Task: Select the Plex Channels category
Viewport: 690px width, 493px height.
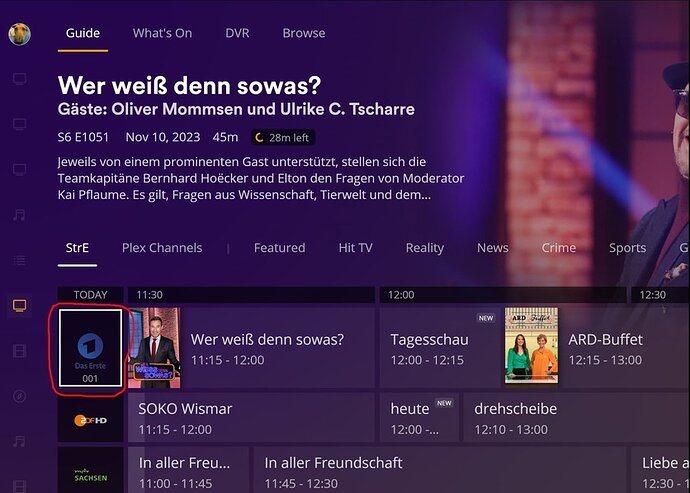Action: pos(162,248)
